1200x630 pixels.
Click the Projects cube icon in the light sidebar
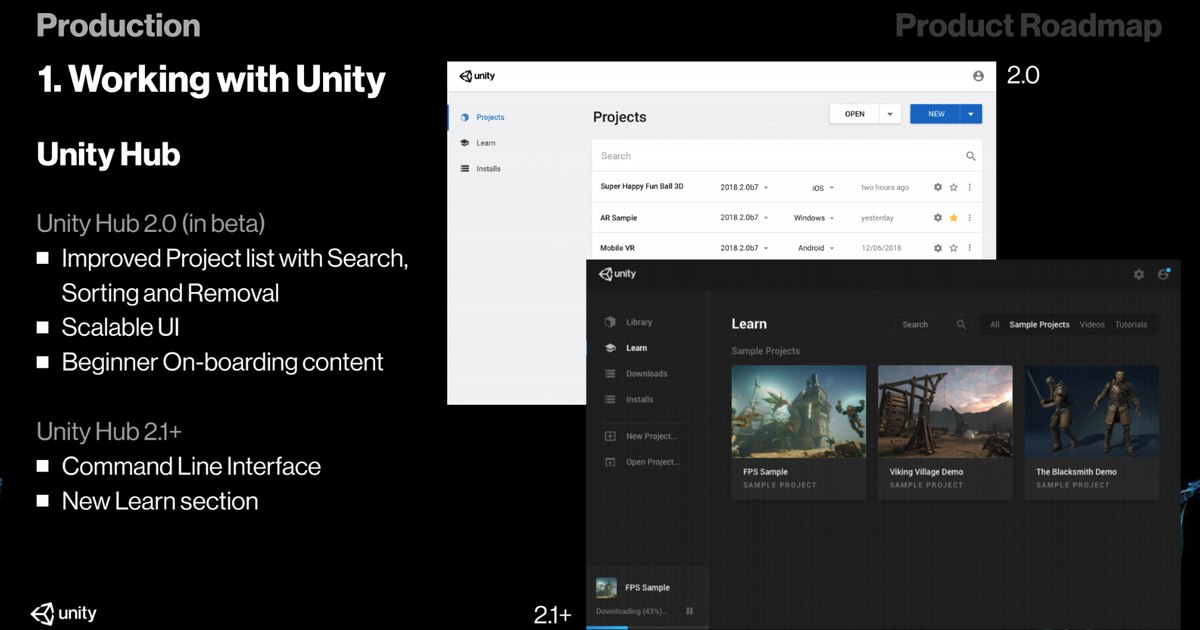464,117
